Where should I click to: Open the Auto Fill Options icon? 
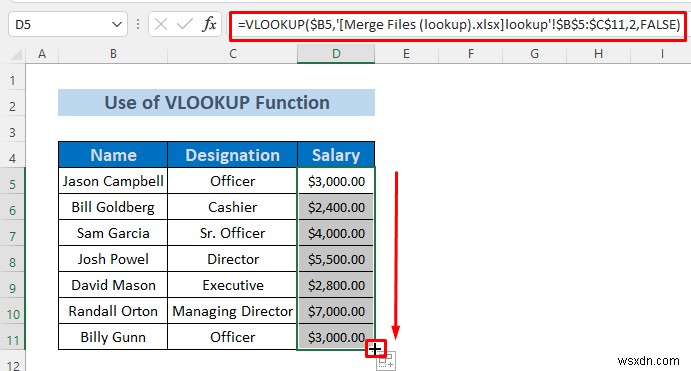386,361
